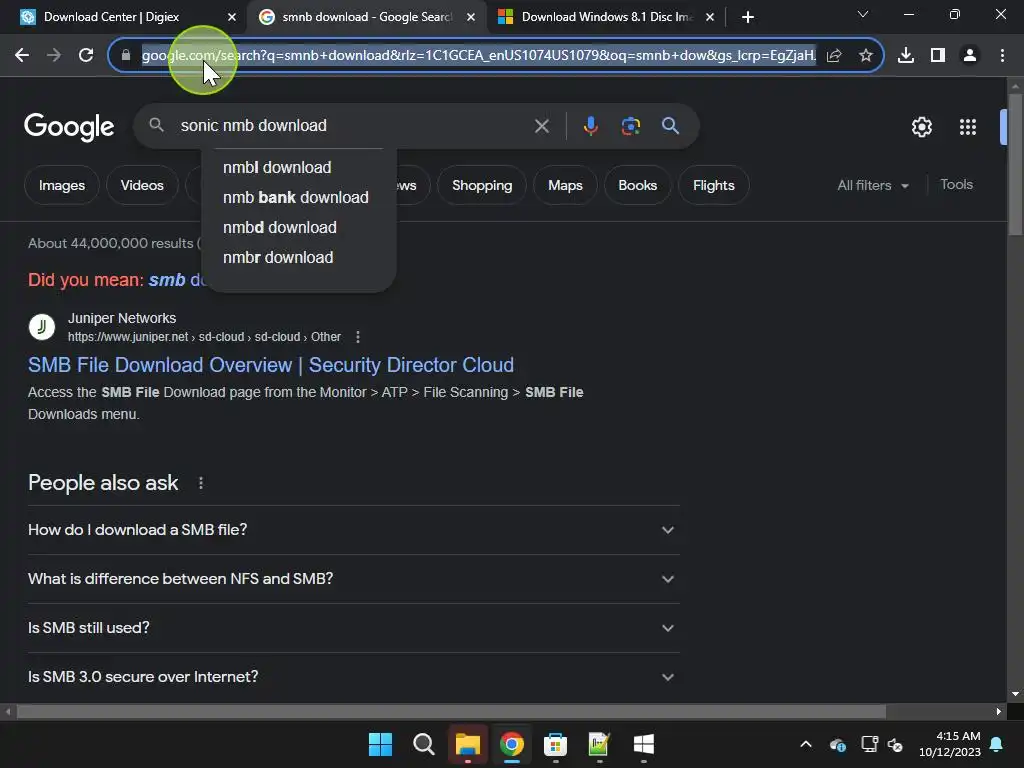Click the lock site info icon

tap(126, 56)
